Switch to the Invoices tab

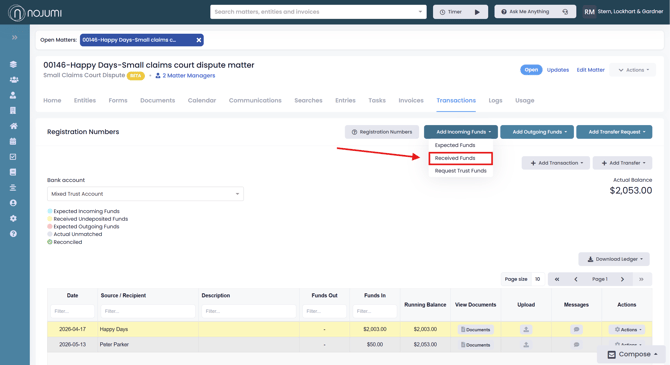click(x=411, y=100)
